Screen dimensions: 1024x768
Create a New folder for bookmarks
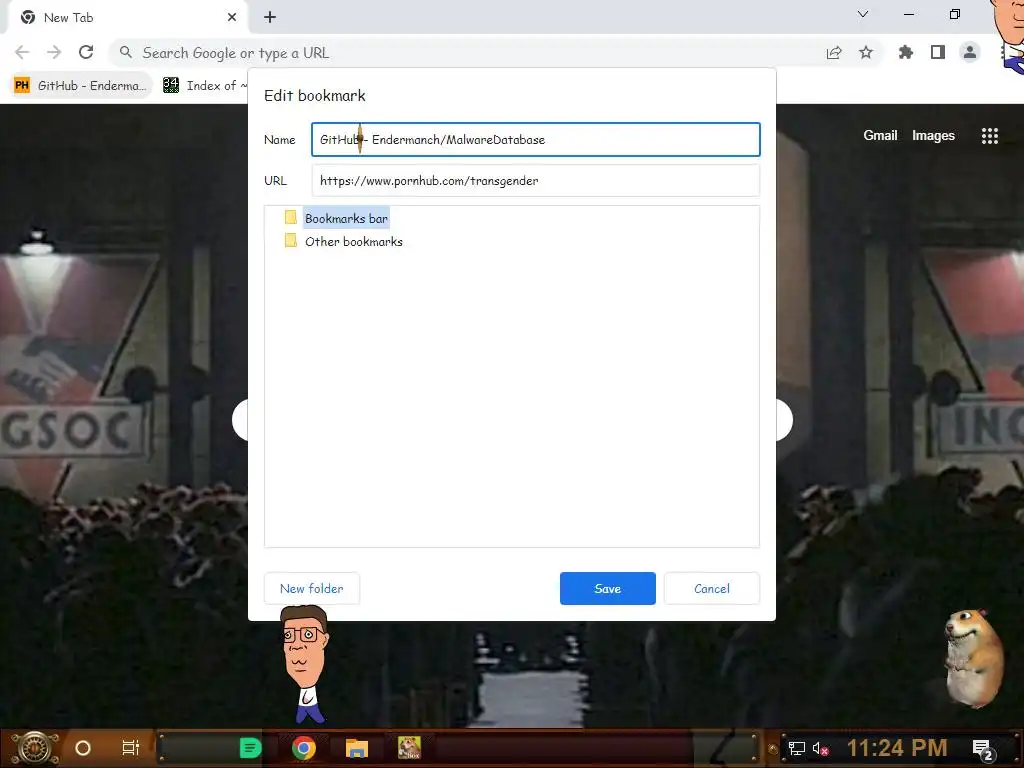[x=312, y=588]
